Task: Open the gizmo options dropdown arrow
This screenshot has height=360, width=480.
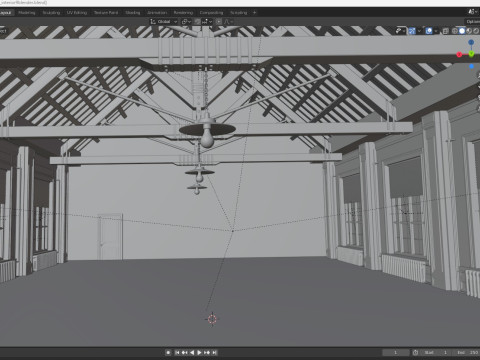Action: (419, 31)
